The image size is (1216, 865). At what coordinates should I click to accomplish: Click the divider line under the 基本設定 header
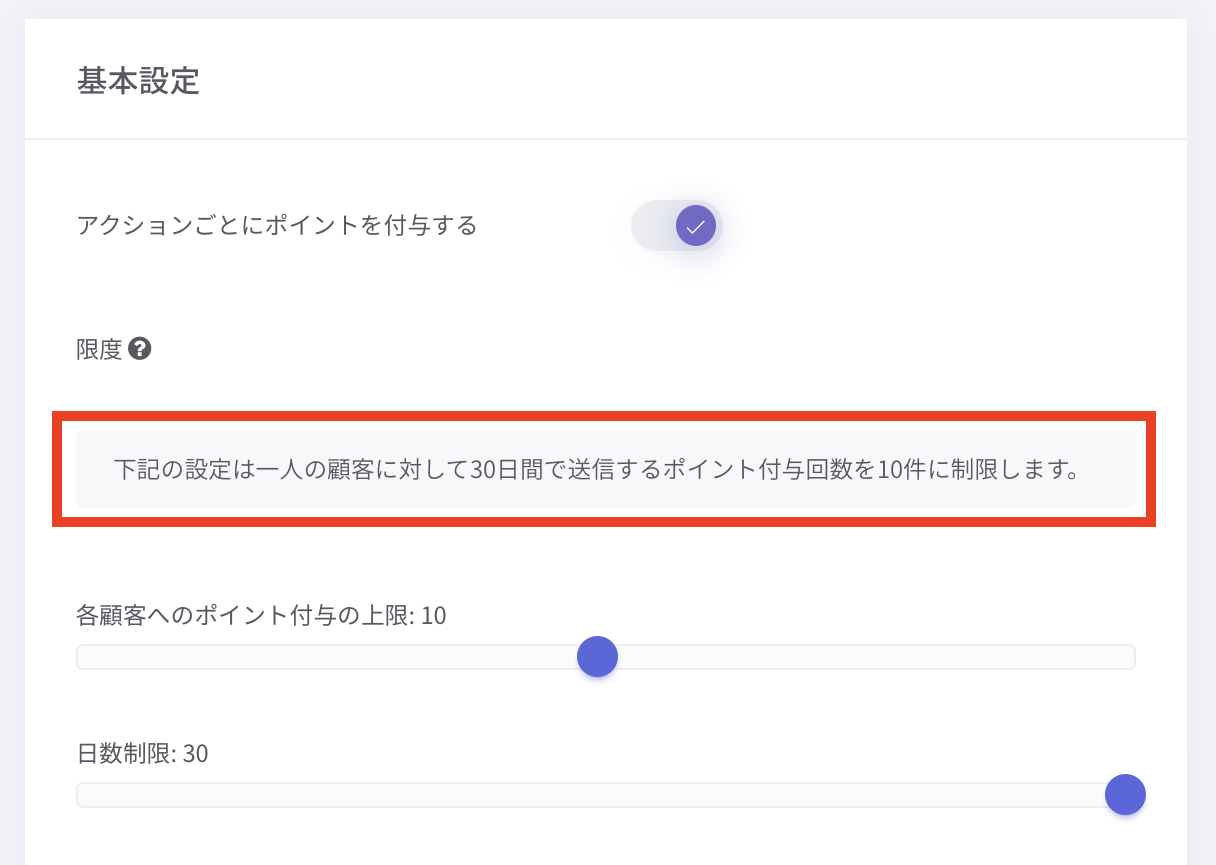coord(605,138)
